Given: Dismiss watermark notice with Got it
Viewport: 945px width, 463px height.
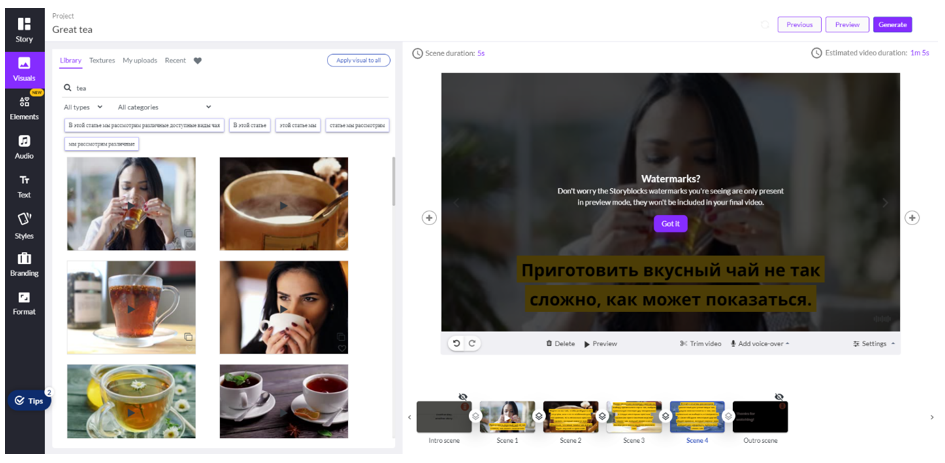Looking at the screenshot, I should [x=670, y=224].
